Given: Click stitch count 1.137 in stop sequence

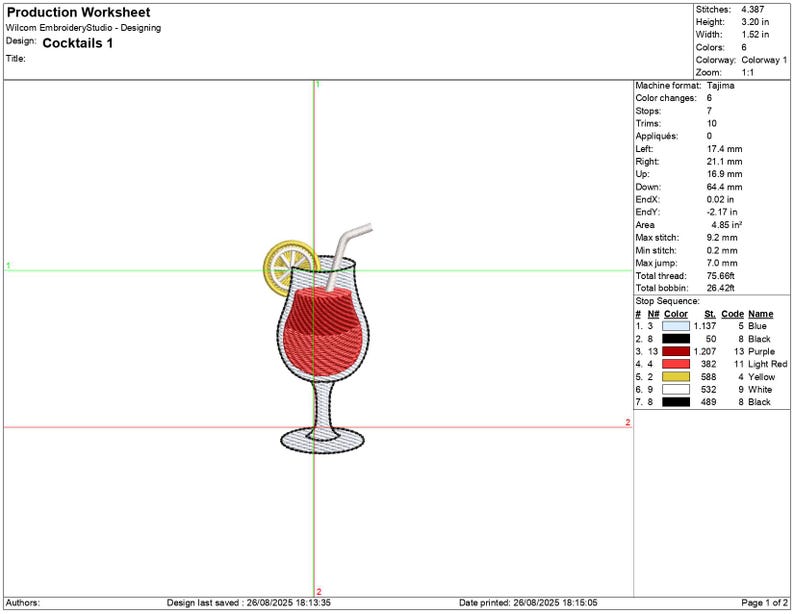Looking at the screenshot, I should point(705,326).
